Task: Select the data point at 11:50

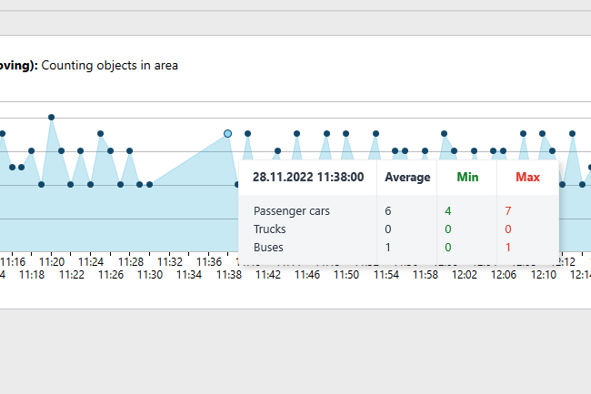Action: (x=346, y=133)
